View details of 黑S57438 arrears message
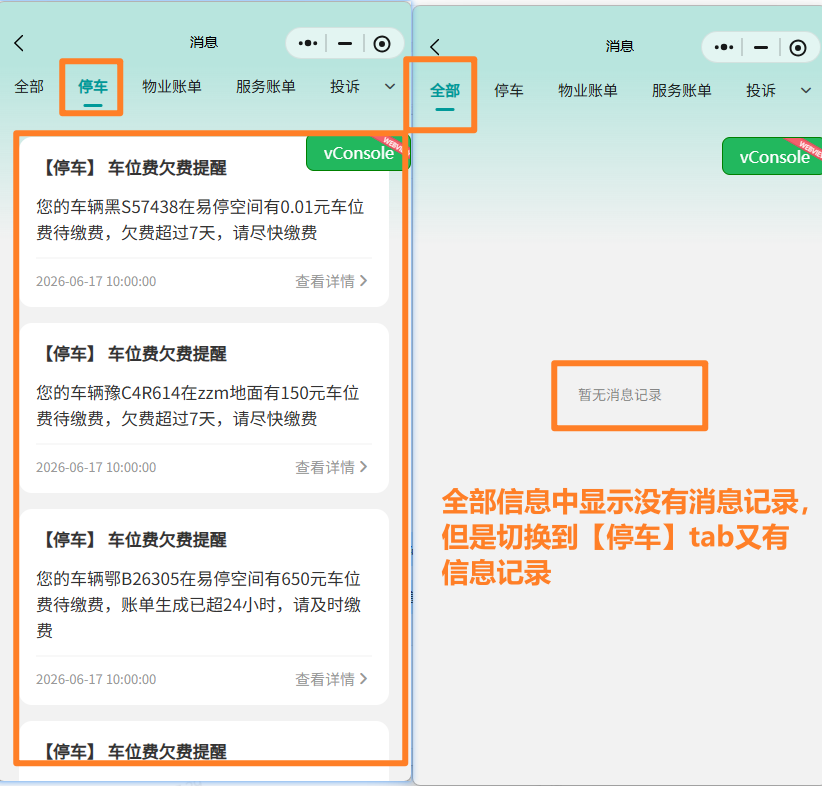Screen dimensions: 822x786 (x=331, y=282)
